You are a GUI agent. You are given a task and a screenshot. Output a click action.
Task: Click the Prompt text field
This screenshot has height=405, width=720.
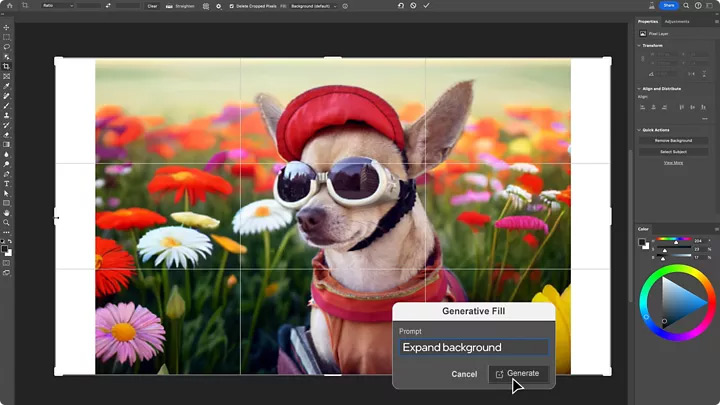pos(473,348)
